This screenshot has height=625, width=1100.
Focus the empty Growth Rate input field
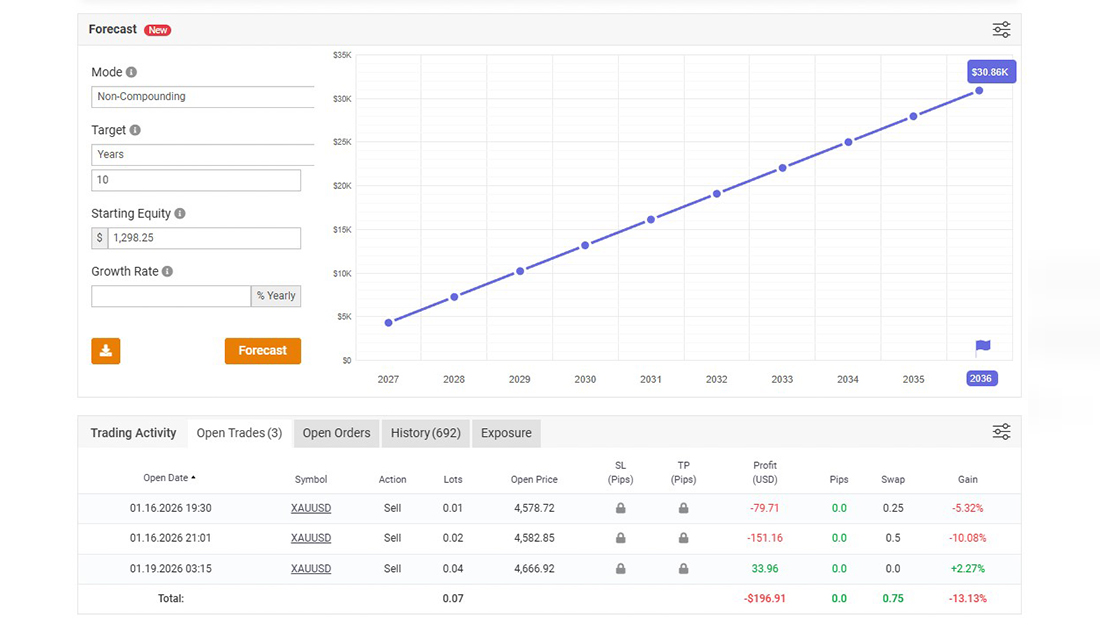171,296
